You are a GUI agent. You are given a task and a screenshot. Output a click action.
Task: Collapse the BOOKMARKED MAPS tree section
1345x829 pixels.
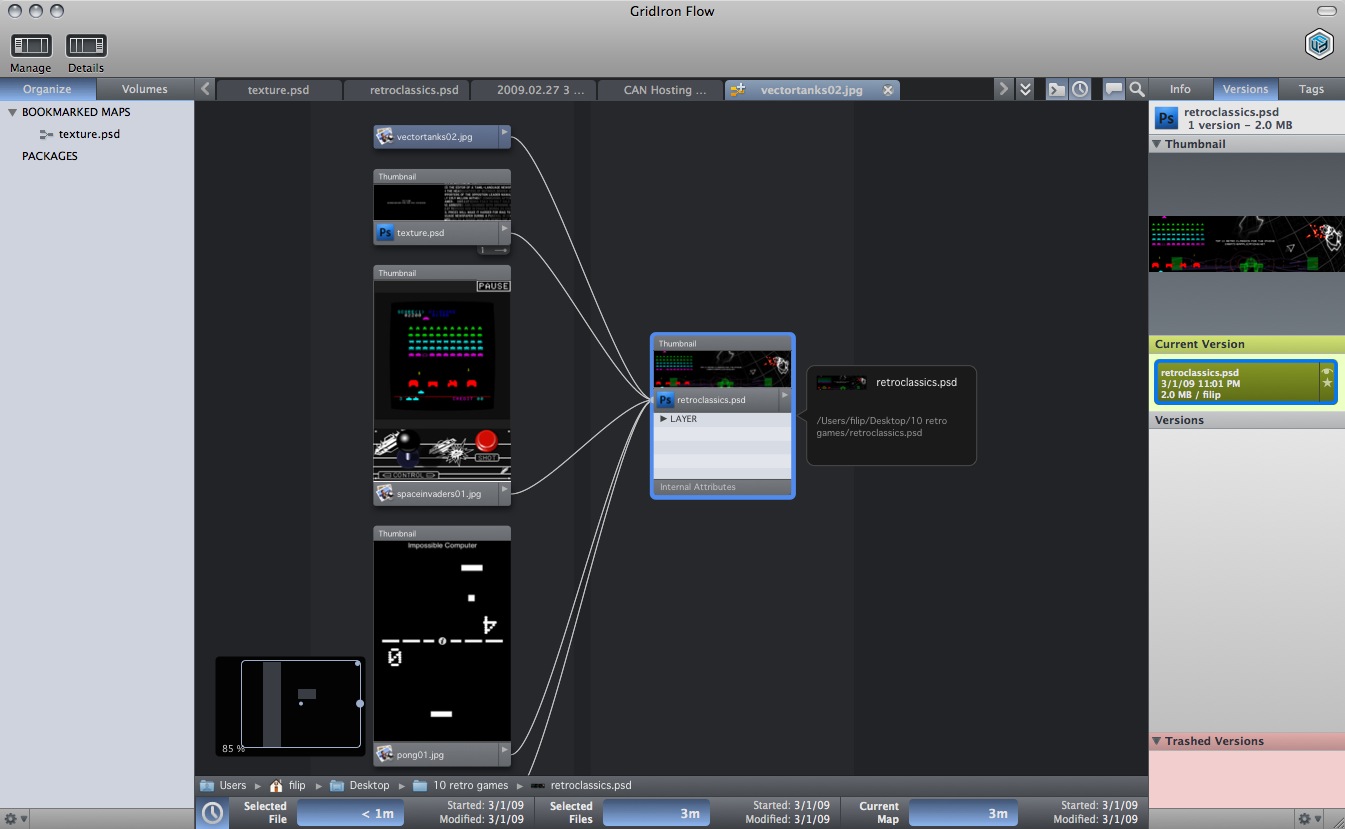click(x=12, y=112)
